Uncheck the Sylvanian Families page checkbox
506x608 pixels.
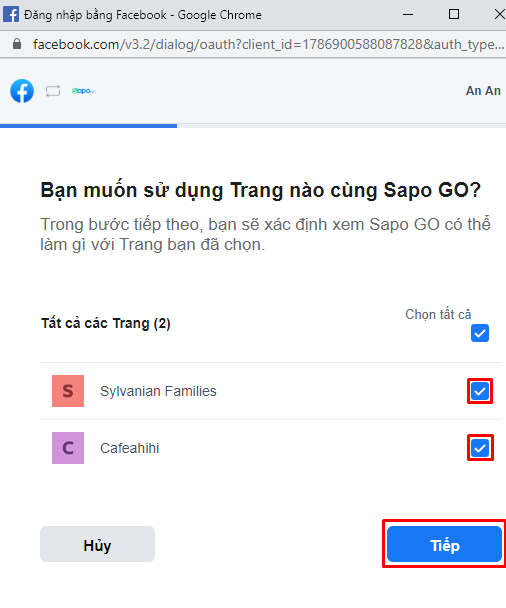click(480, 391)
